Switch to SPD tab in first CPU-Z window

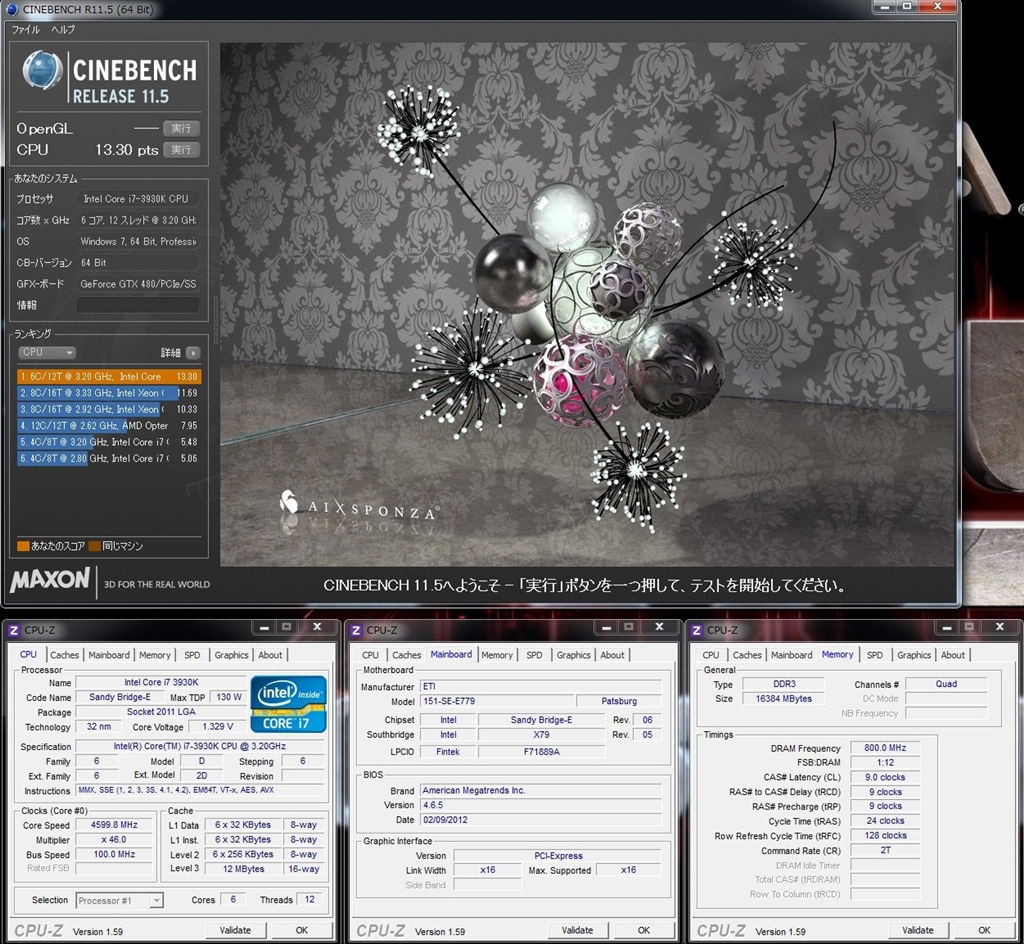click(192, 655)
